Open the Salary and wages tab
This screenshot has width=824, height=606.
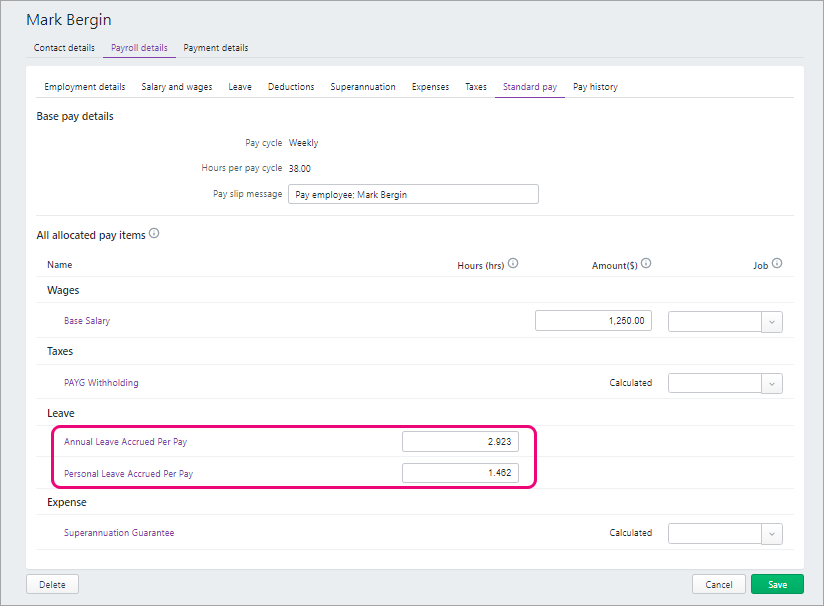177,87
